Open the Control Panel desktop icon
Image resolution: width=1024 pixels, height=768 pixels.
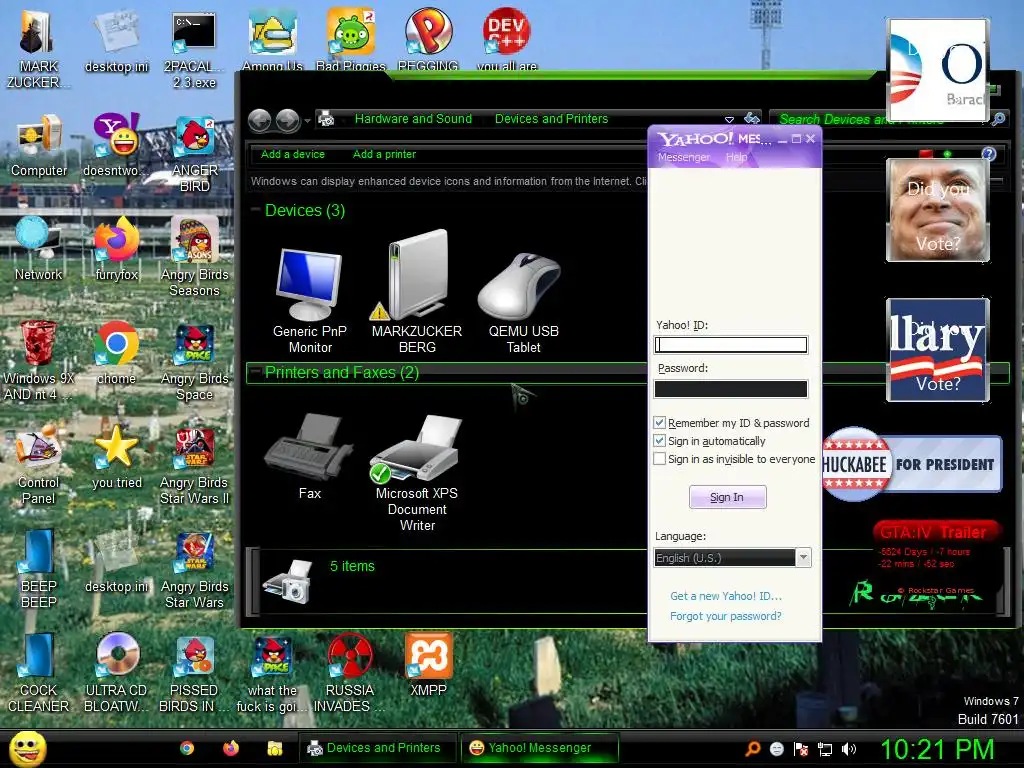(39, 465)
